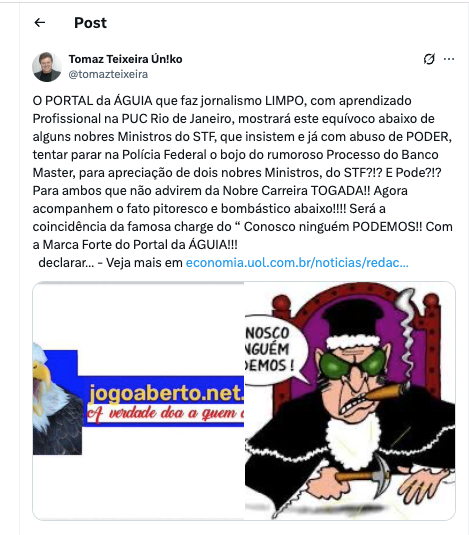This screenshot has width=469, height=535.
Task: Click the display name Tomaz Teixeira Ún!ko
Action: pyautogui.click(x=125, y=59)
